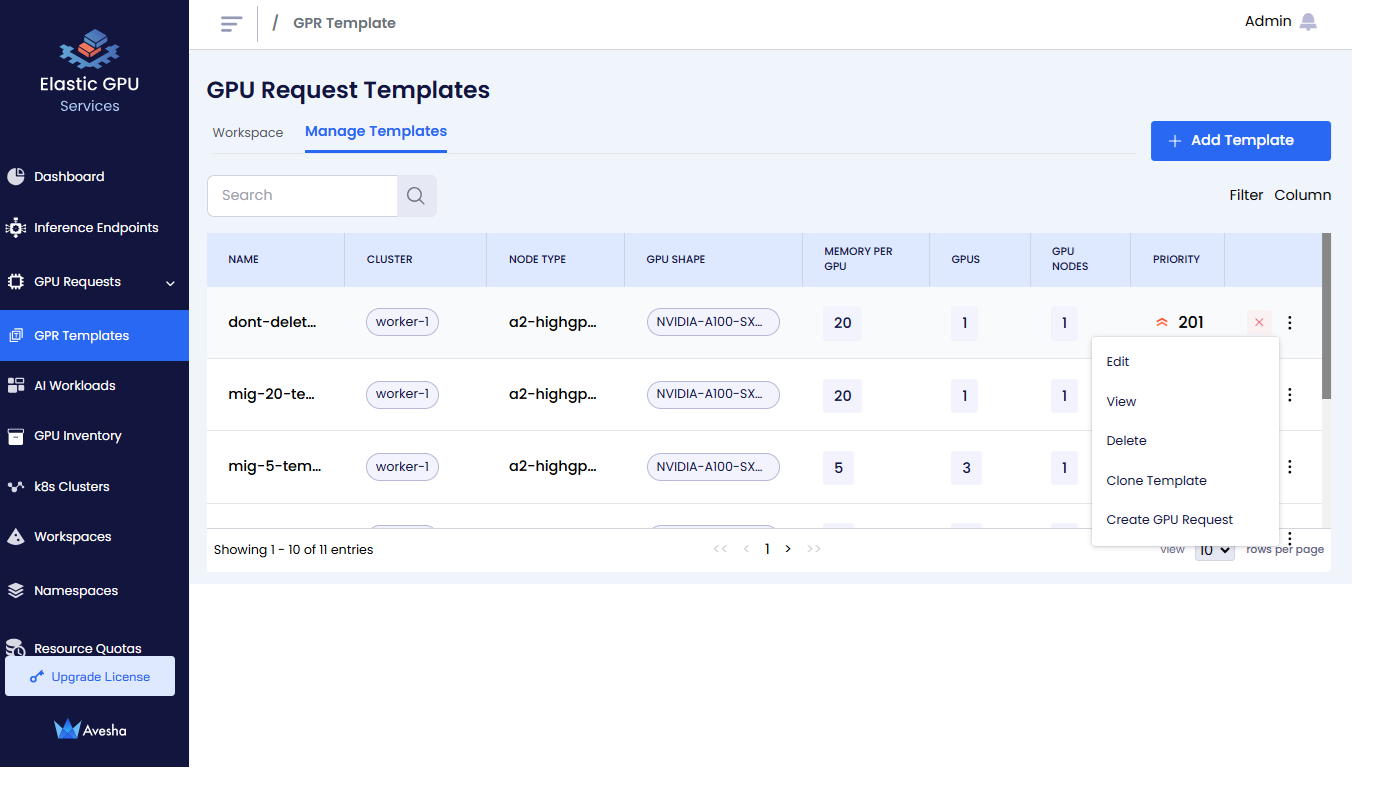Click the priority up-arrows icon beside 201

click(1162, 322)
